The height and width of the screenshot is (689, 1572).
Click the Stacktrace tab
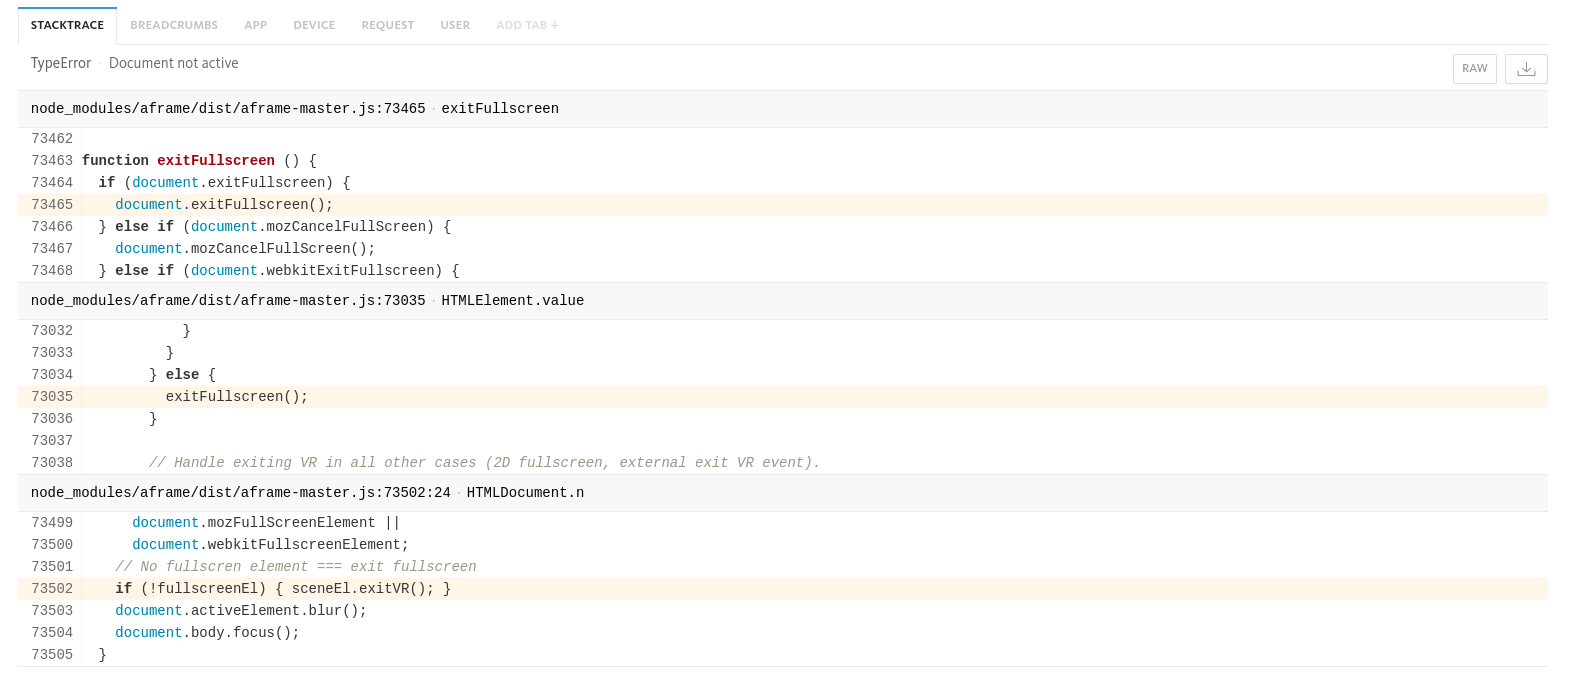pos(67,25)
